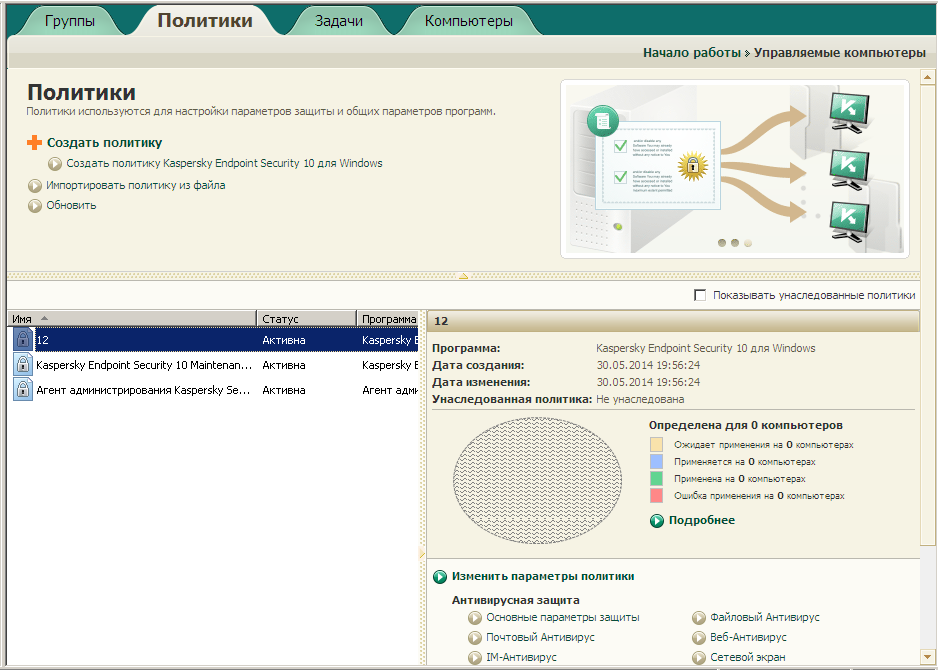Click the top scrollbar up arrow
938x670 pixels.
pyautogui.click(x=927, y=77)
